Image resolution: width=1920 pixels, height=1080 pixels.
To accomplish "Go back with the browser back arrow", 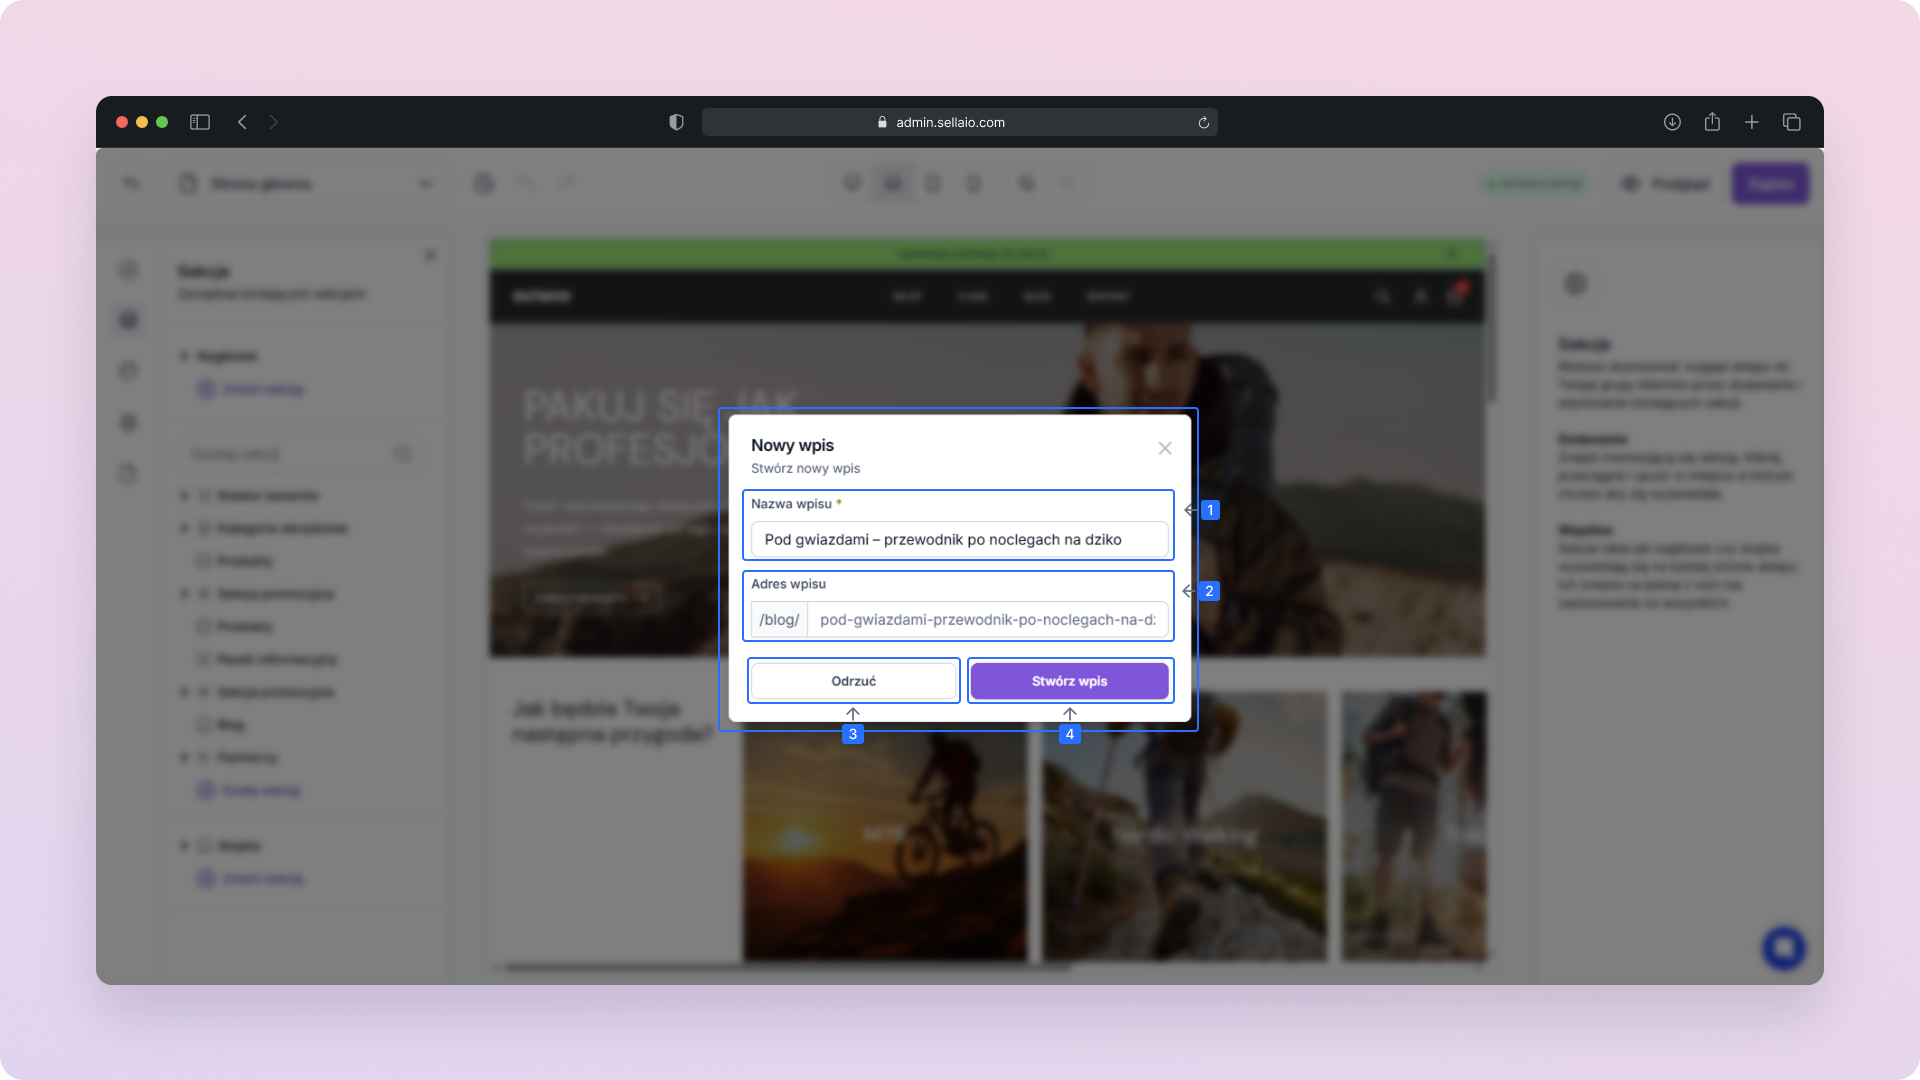I will click(x=242, y=122).
